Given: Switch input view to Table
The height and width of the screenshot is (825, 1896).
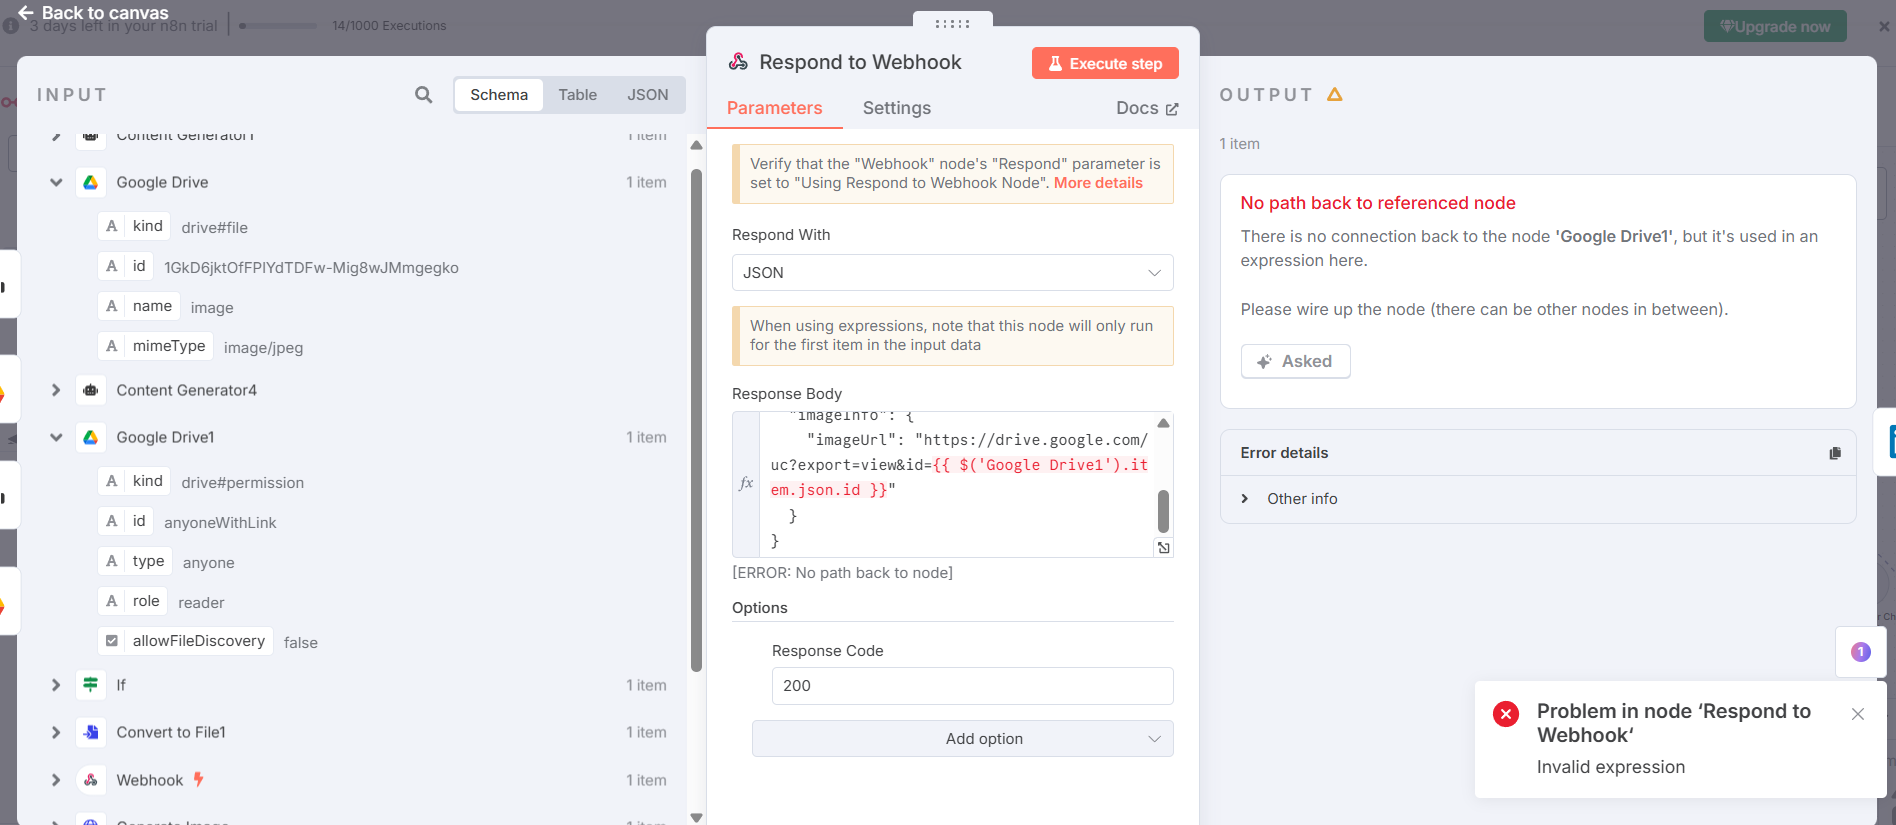Looking at the screenshot, I should tap(577, 95).
